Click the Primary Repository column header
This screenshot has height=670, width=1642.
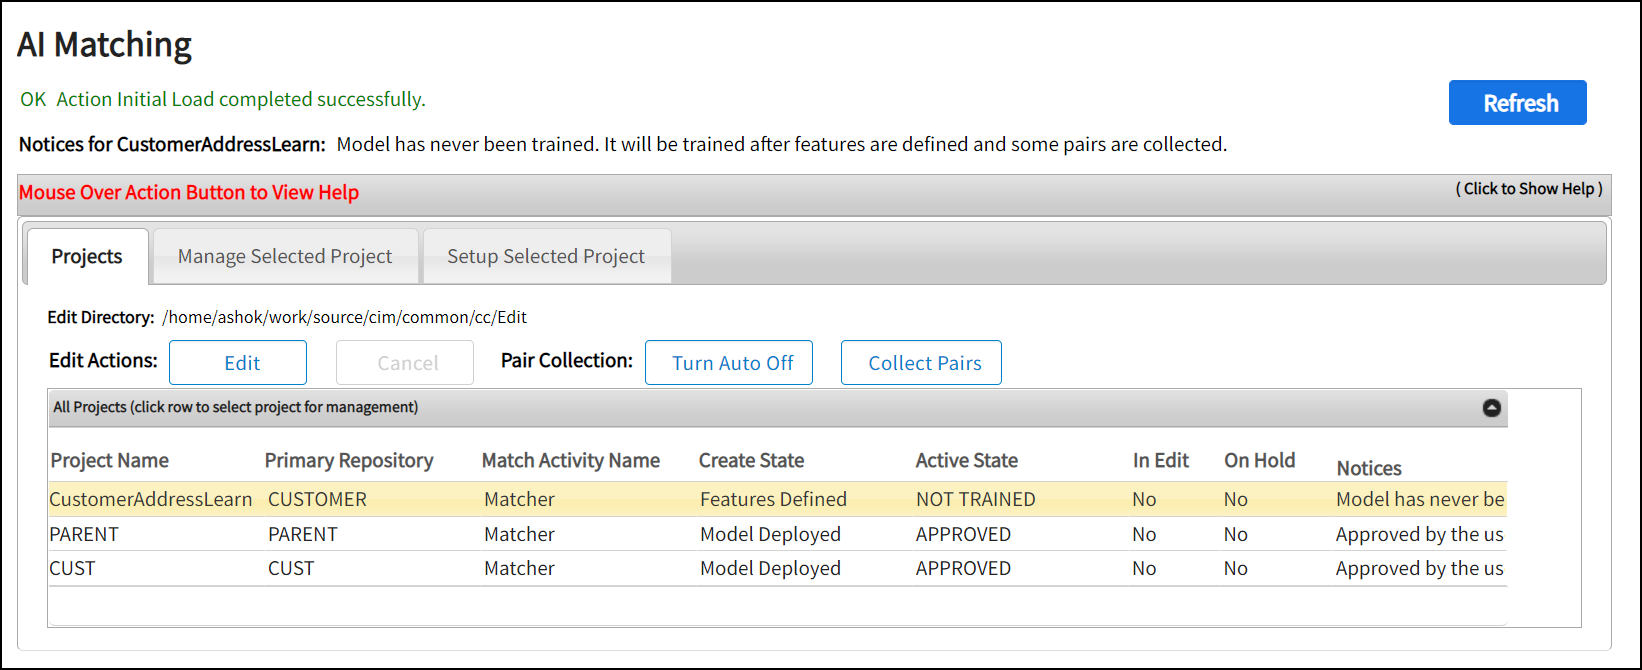349,461
